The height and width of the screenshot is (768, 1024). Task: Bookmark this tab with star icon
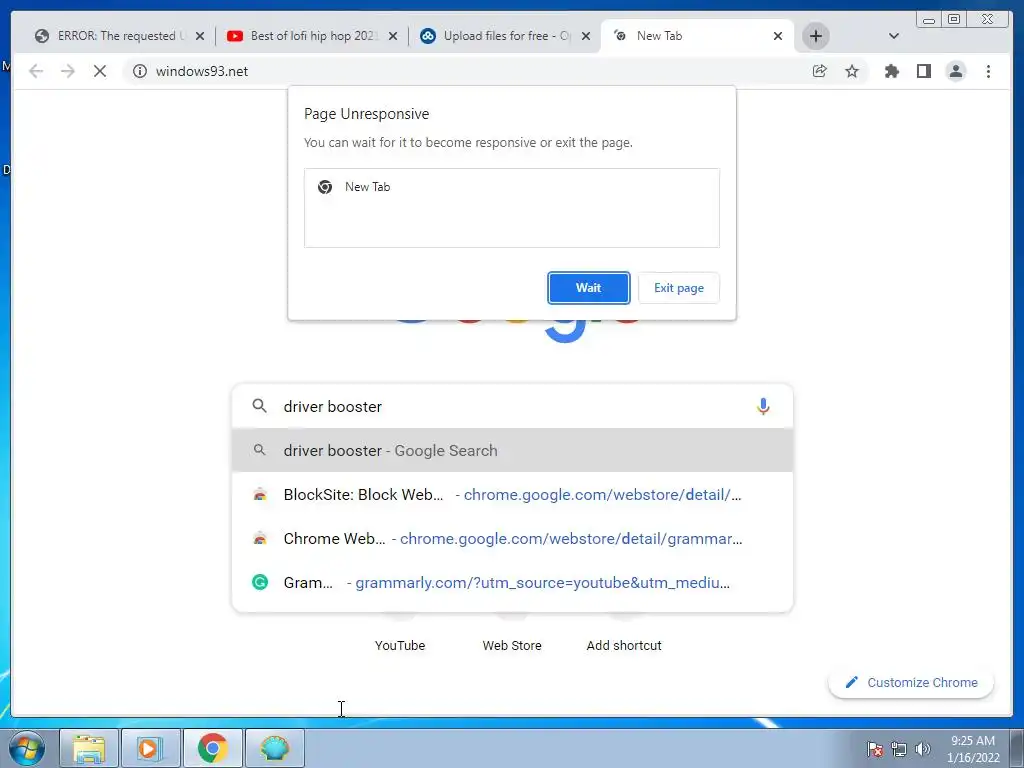(x=852, y=71)
